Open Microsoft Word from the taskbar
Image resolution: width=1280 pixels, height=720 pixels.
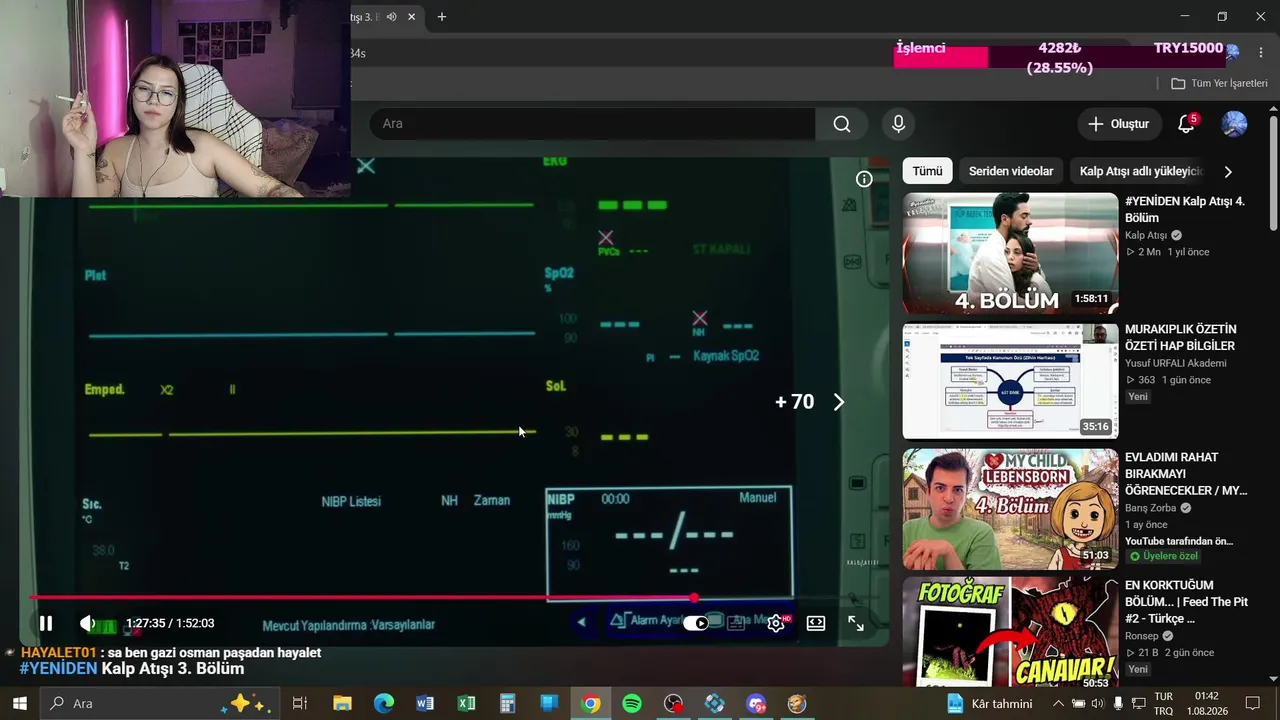point(425,703)
